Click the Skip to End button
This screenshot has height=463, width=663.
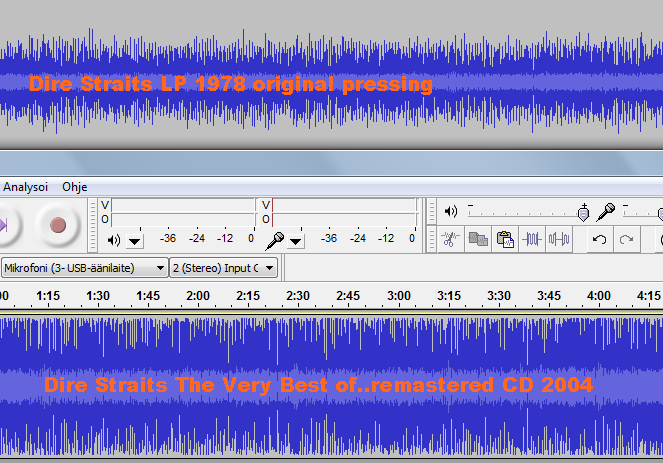(x=4, y=225)
